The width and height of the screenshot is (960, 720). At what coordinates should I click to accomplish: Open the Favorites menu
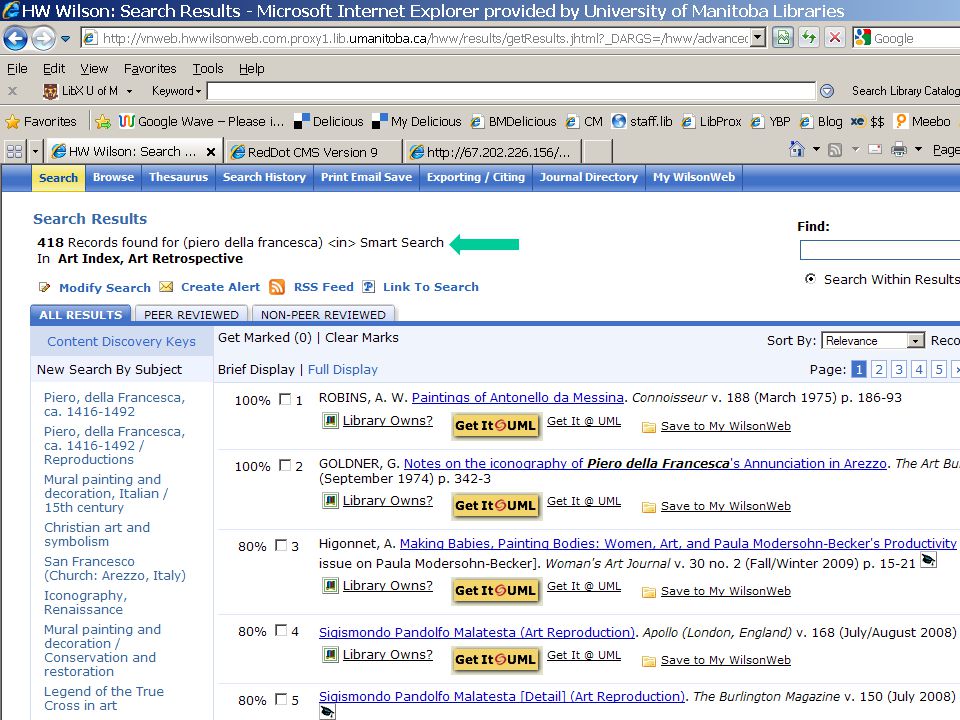coord(150,69)
